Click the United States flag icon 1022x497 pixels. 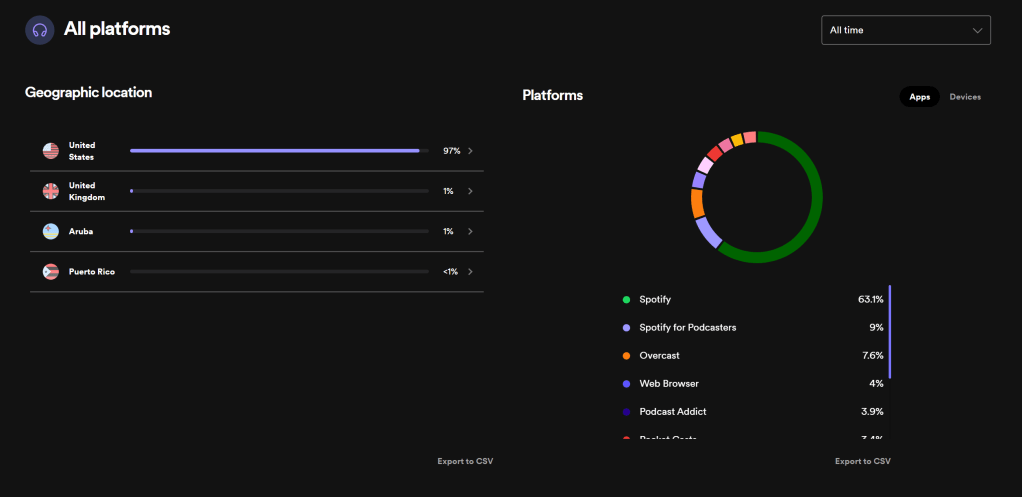[x=51, y=151]
